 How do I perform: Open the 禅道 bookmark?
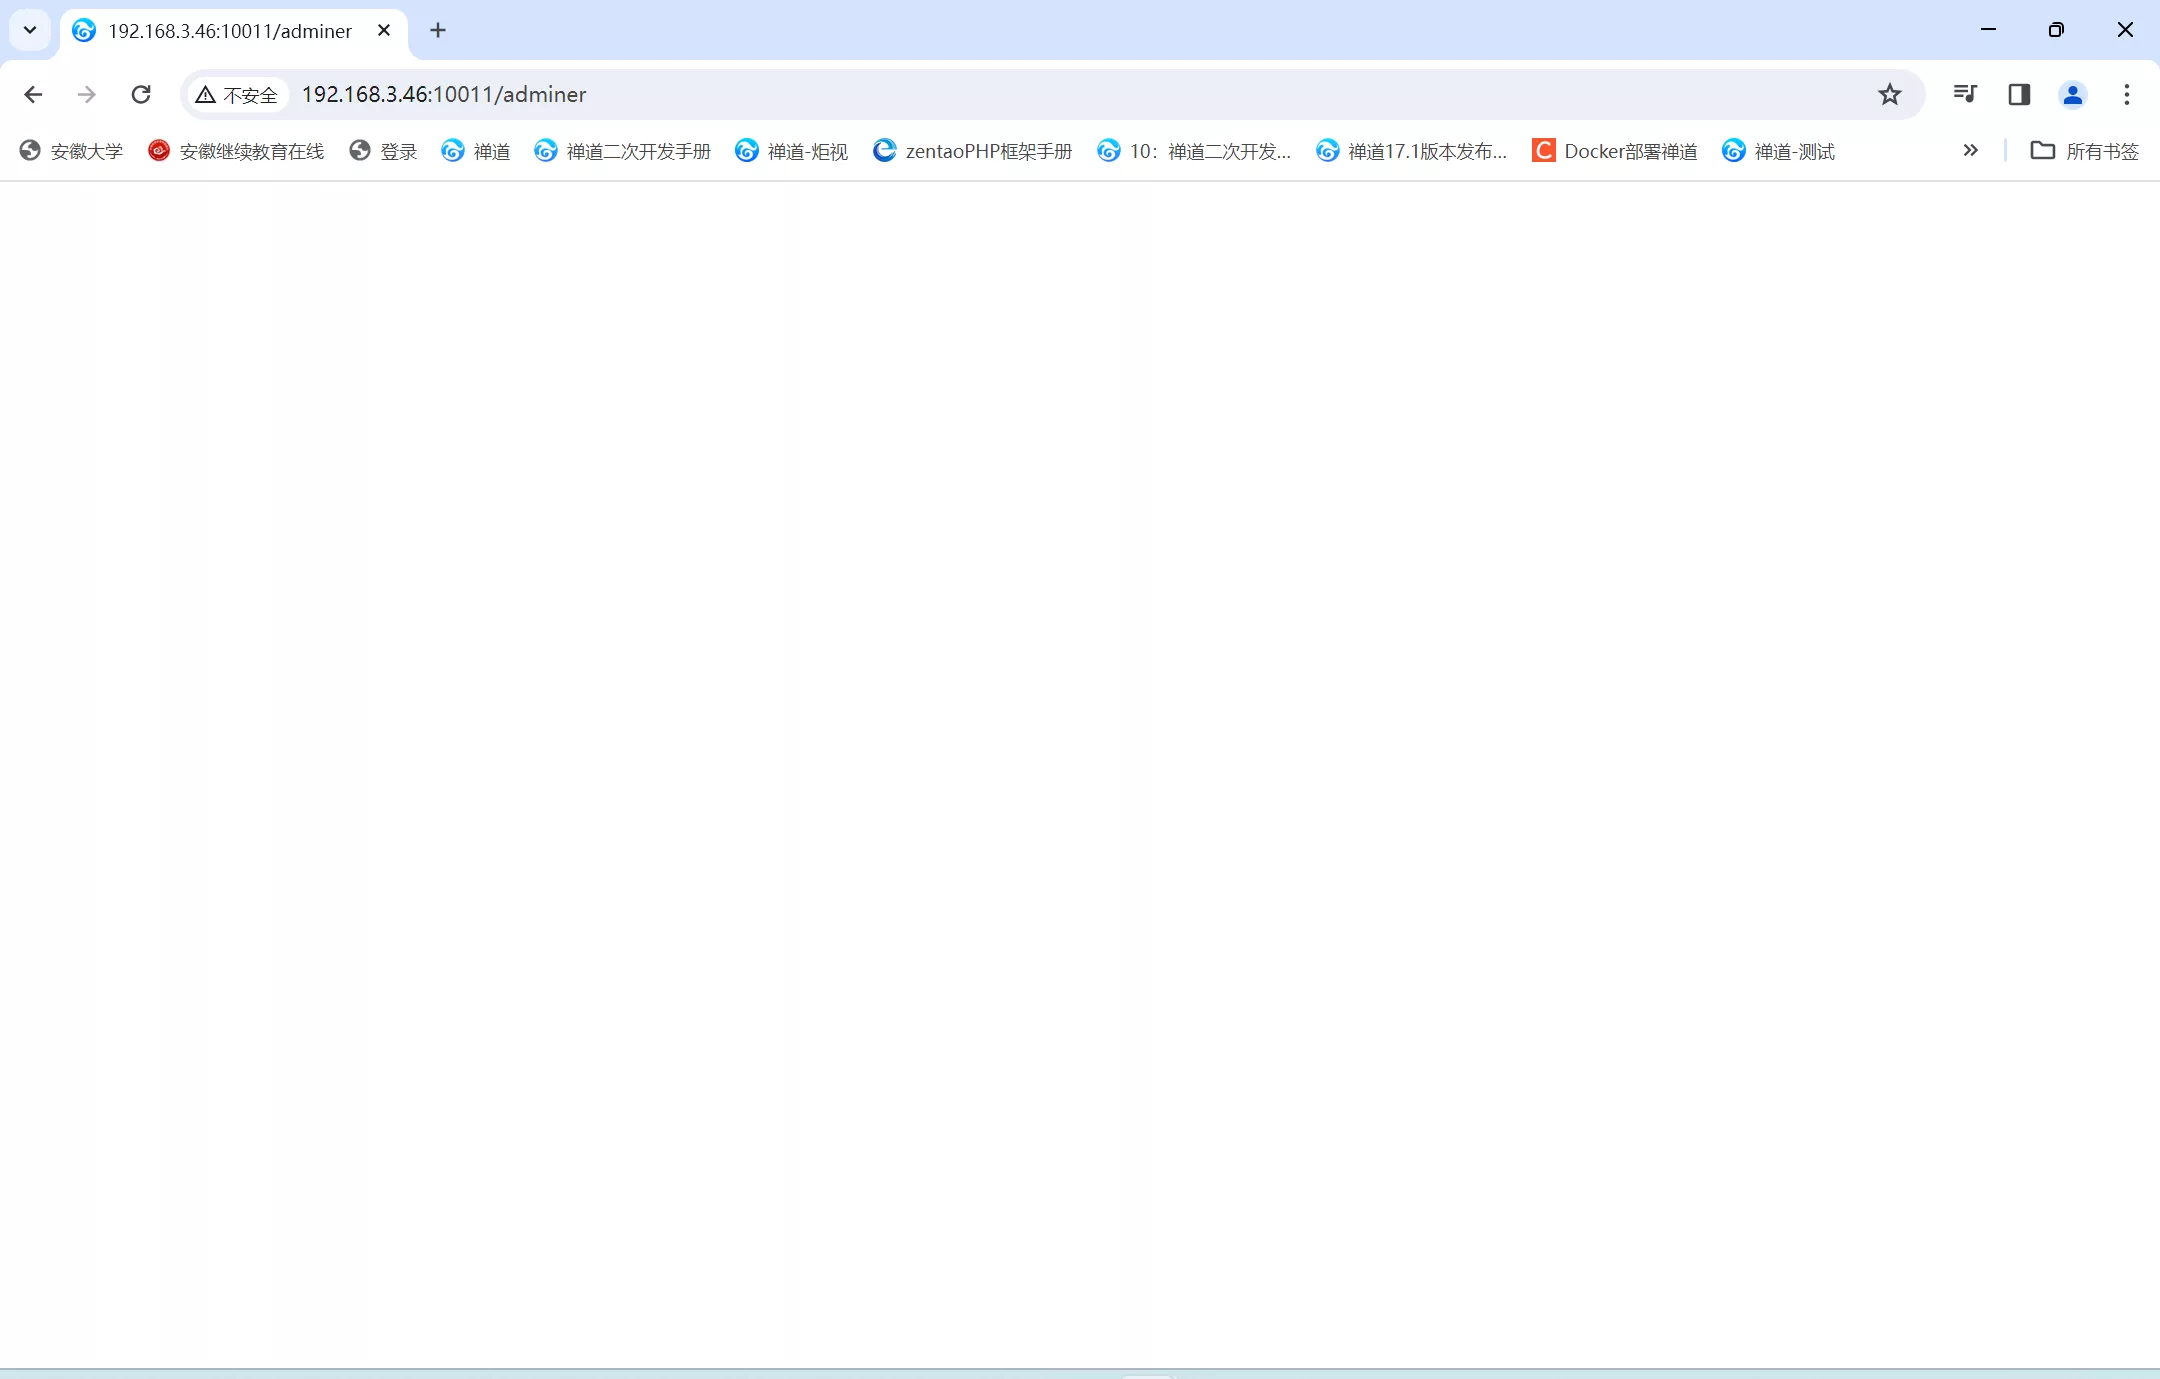(476, 151)
